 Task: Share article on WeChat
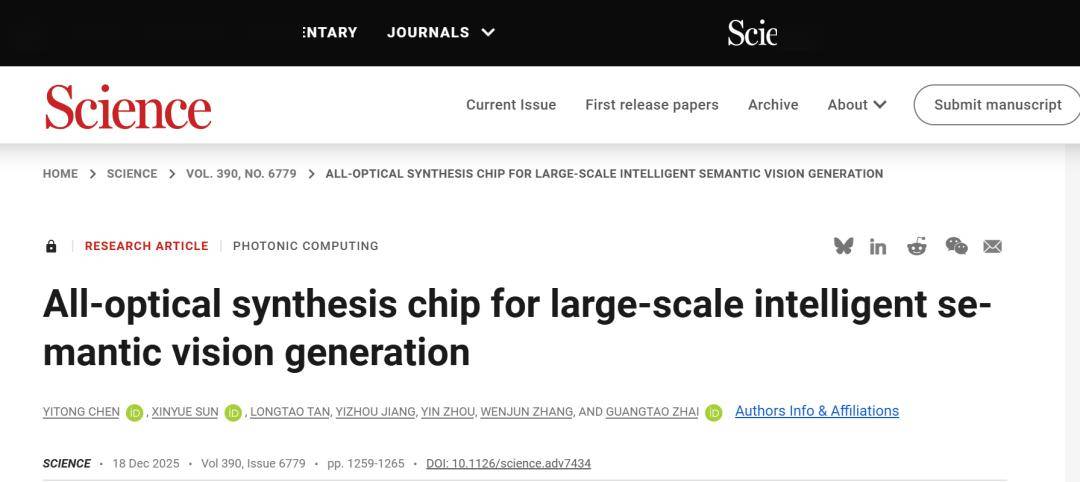[956, 246]
